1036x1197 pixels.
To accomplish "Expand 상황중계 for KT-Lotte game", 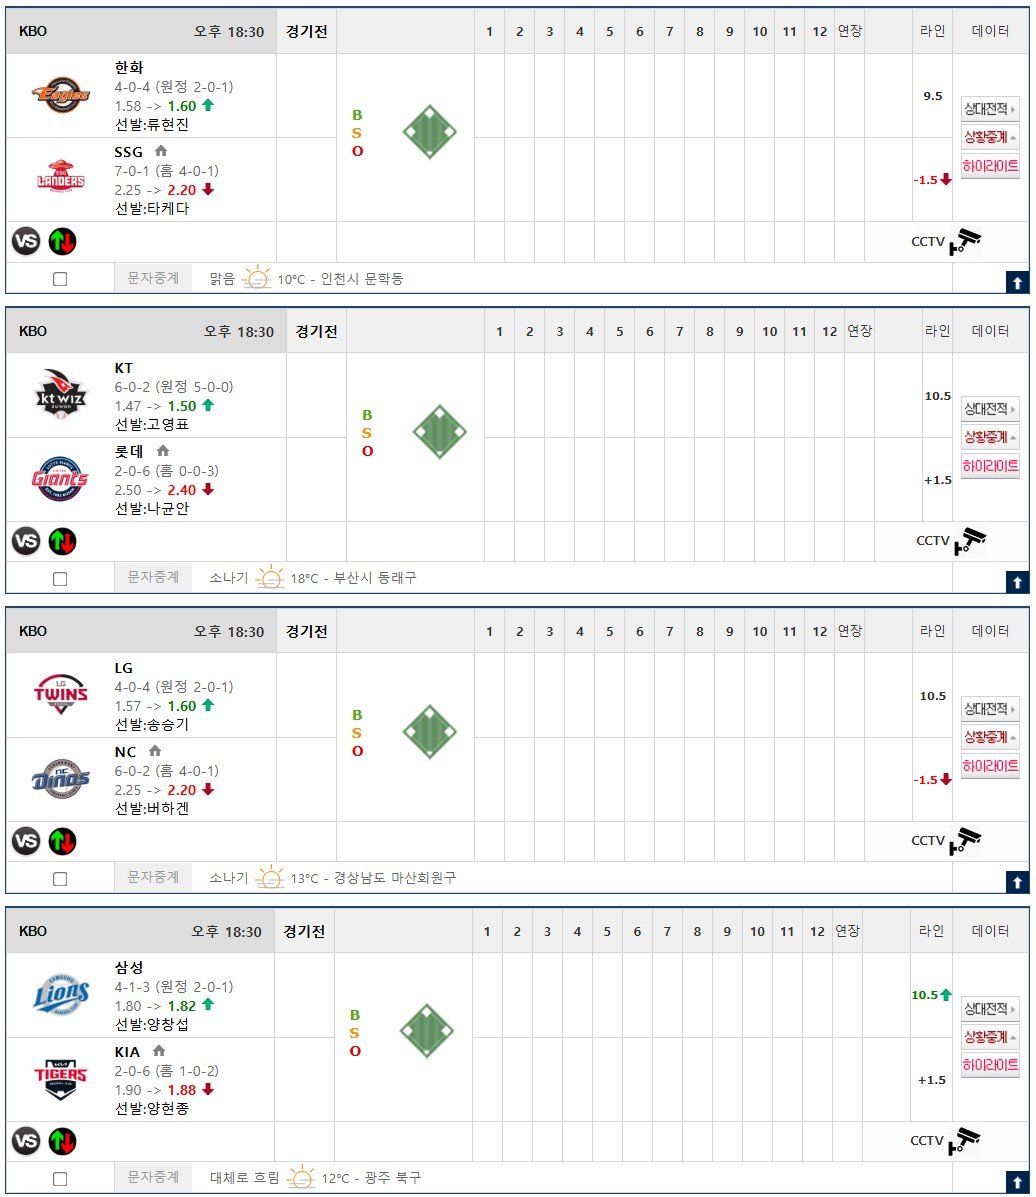I will [x=990, y=437].
